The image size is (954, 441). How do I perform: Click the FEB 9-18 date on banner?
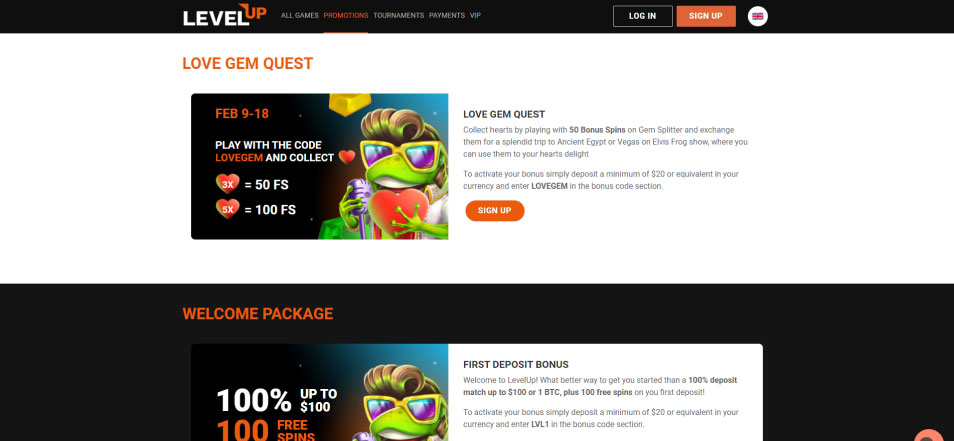tap(242, 114)
